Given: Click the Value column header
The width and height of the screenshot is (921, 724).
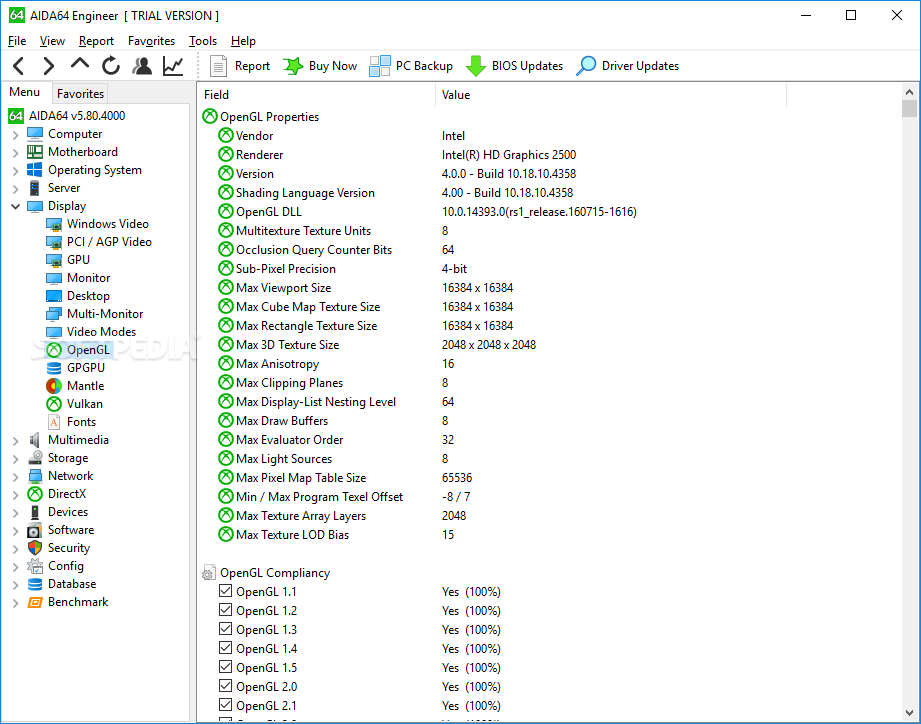Looking at the screenshot, I should pyautogui.click(x=611, y=95).
